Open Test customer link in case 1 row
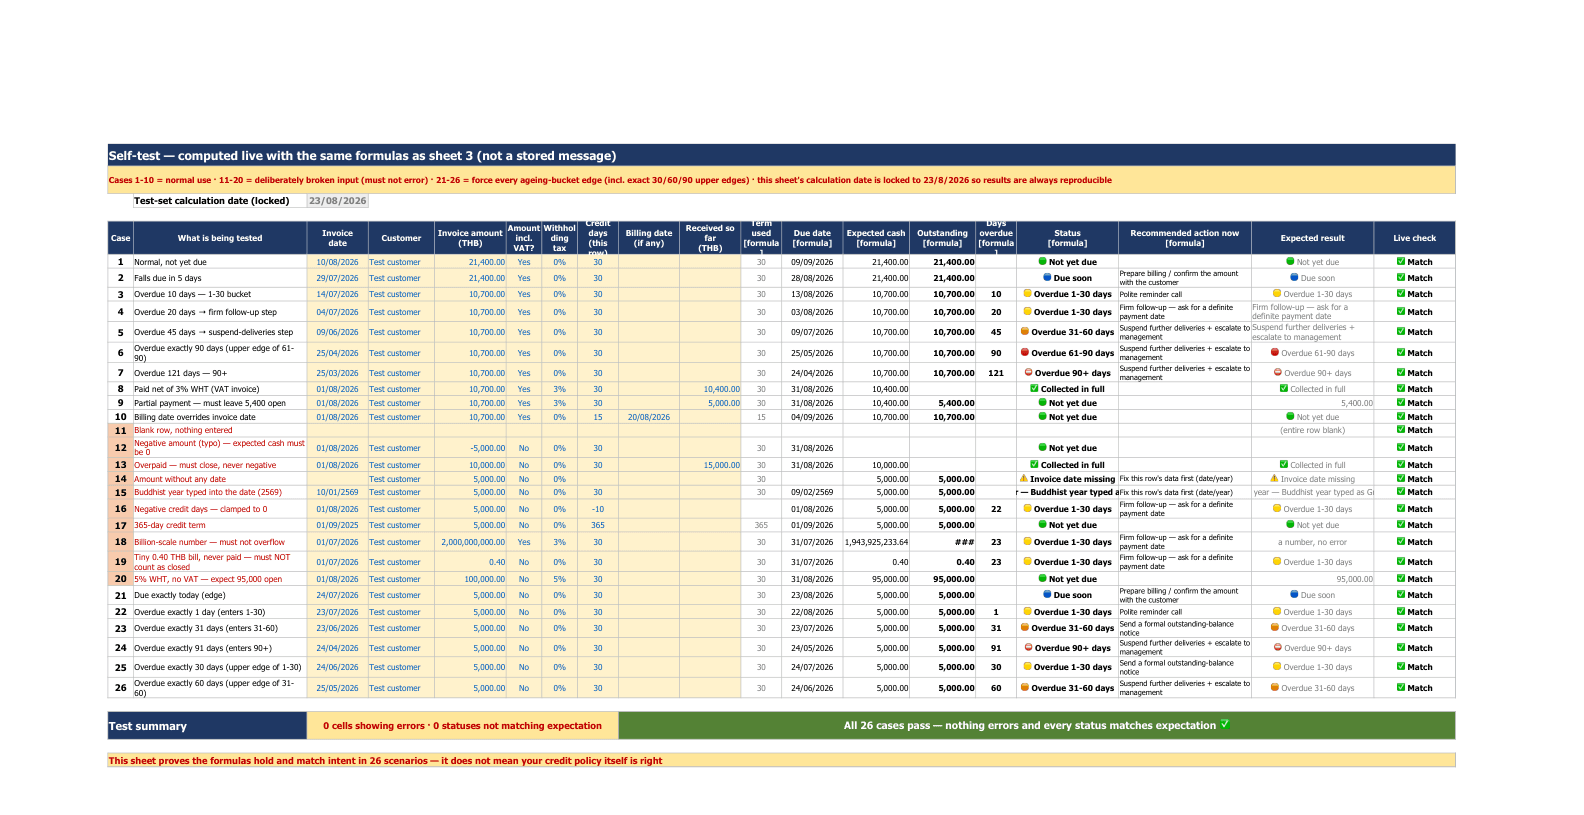 tap(395, 262)
